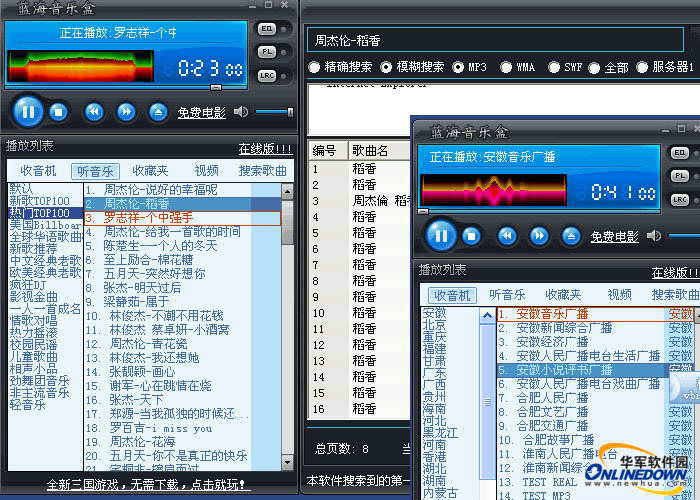Click the playback progress handle in left window
The image size is (700, 500).
(x=216, y=88)
